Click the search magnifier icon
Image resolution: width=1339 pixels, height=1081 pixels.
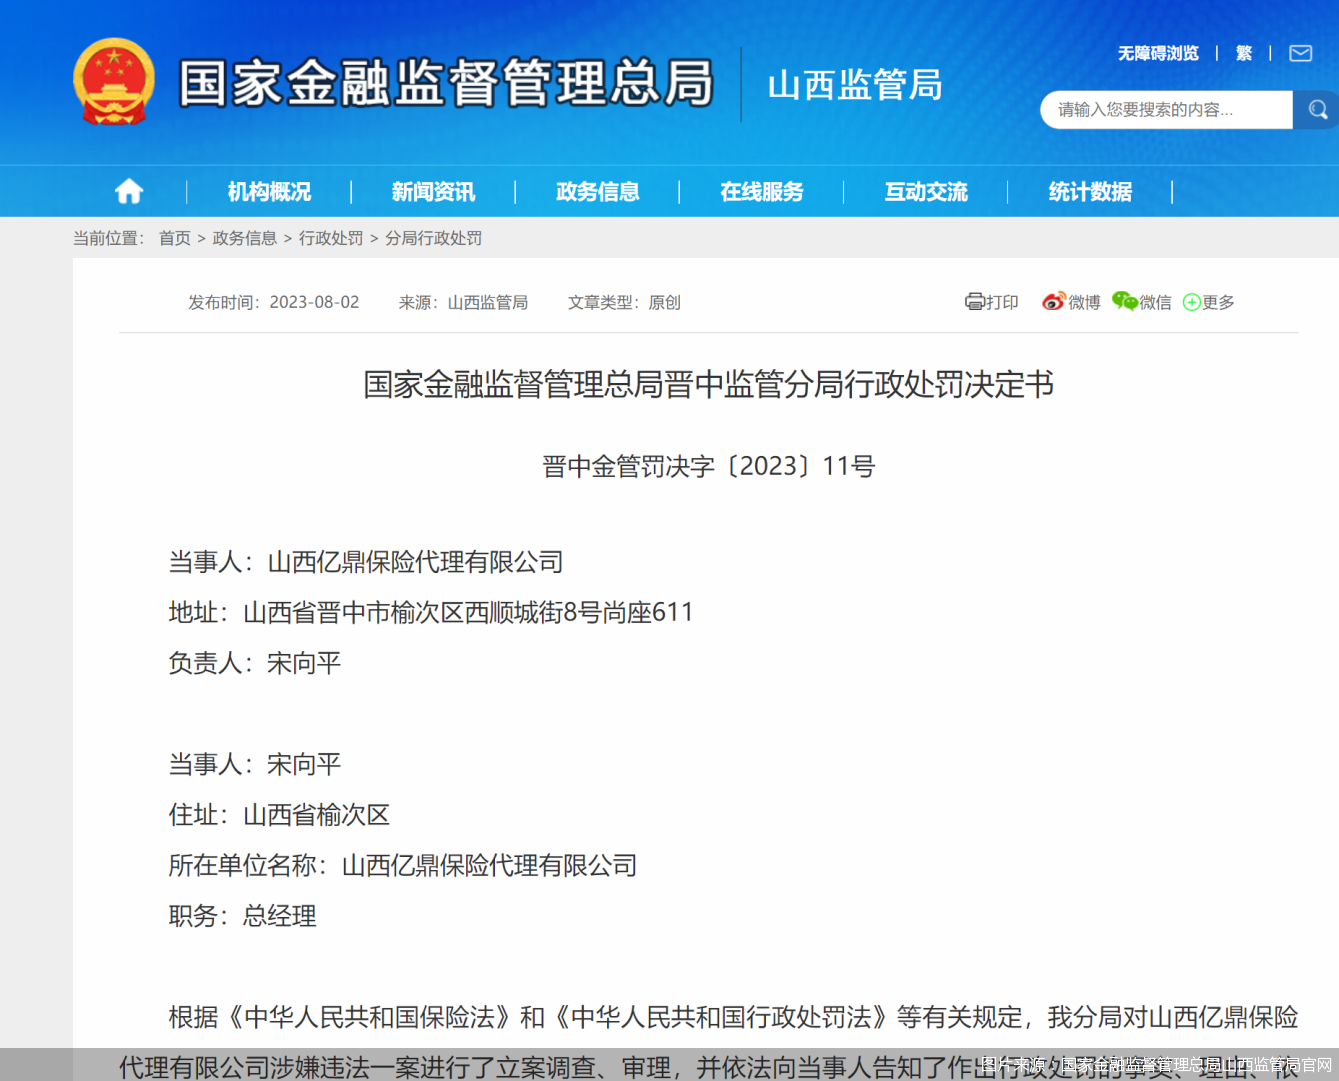1316,110
